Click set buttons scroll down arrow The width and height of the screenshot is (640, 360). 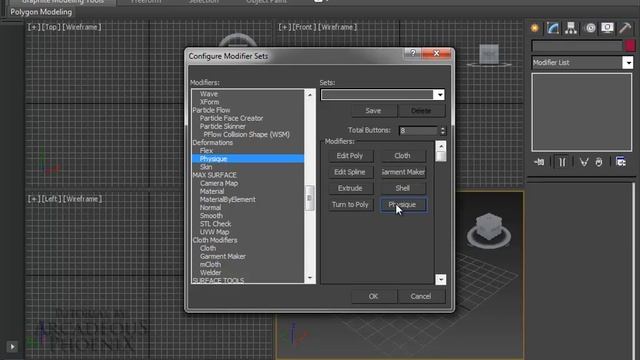click(x=440, y=280)
